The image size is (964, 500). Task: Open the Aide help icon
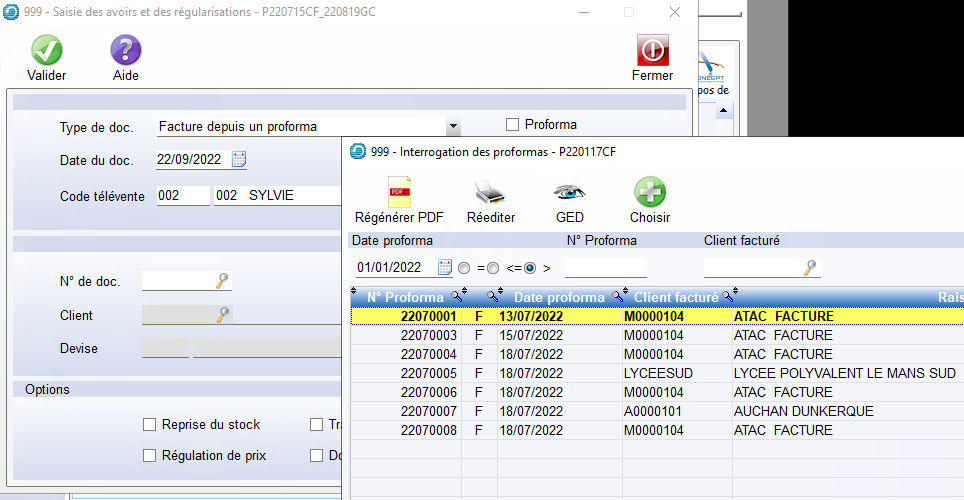[125, 51]
